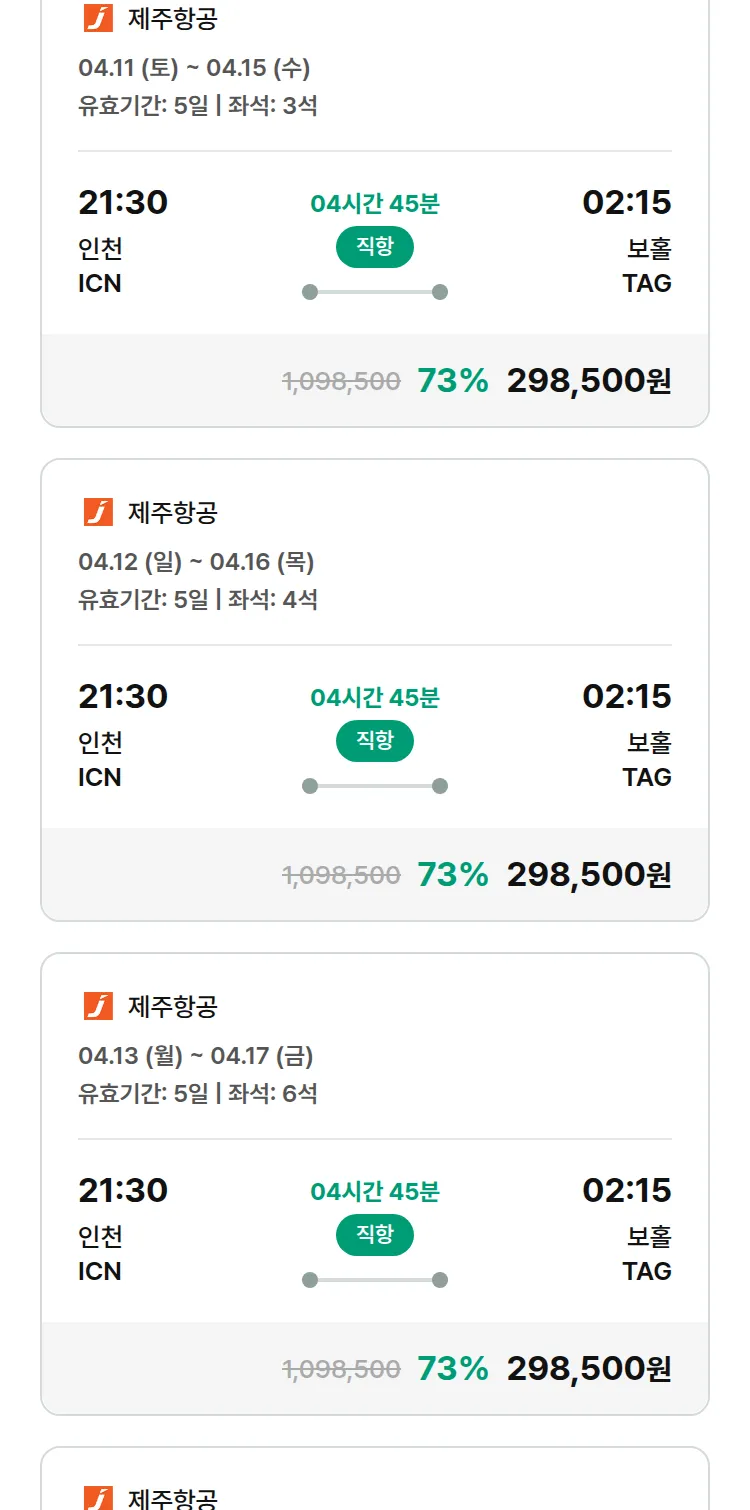
Task: Click 직항 badge on 04.12 flight
Action: click(375, 741)
